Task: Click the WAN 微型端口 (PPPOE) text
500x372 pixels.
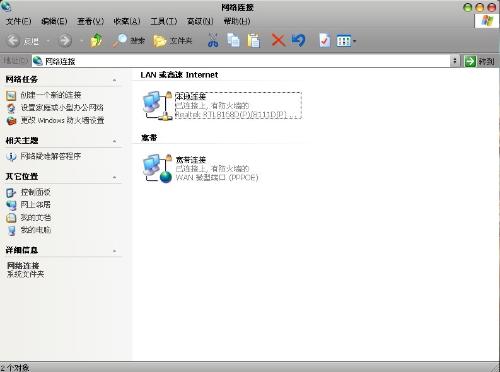Action: 217,177
